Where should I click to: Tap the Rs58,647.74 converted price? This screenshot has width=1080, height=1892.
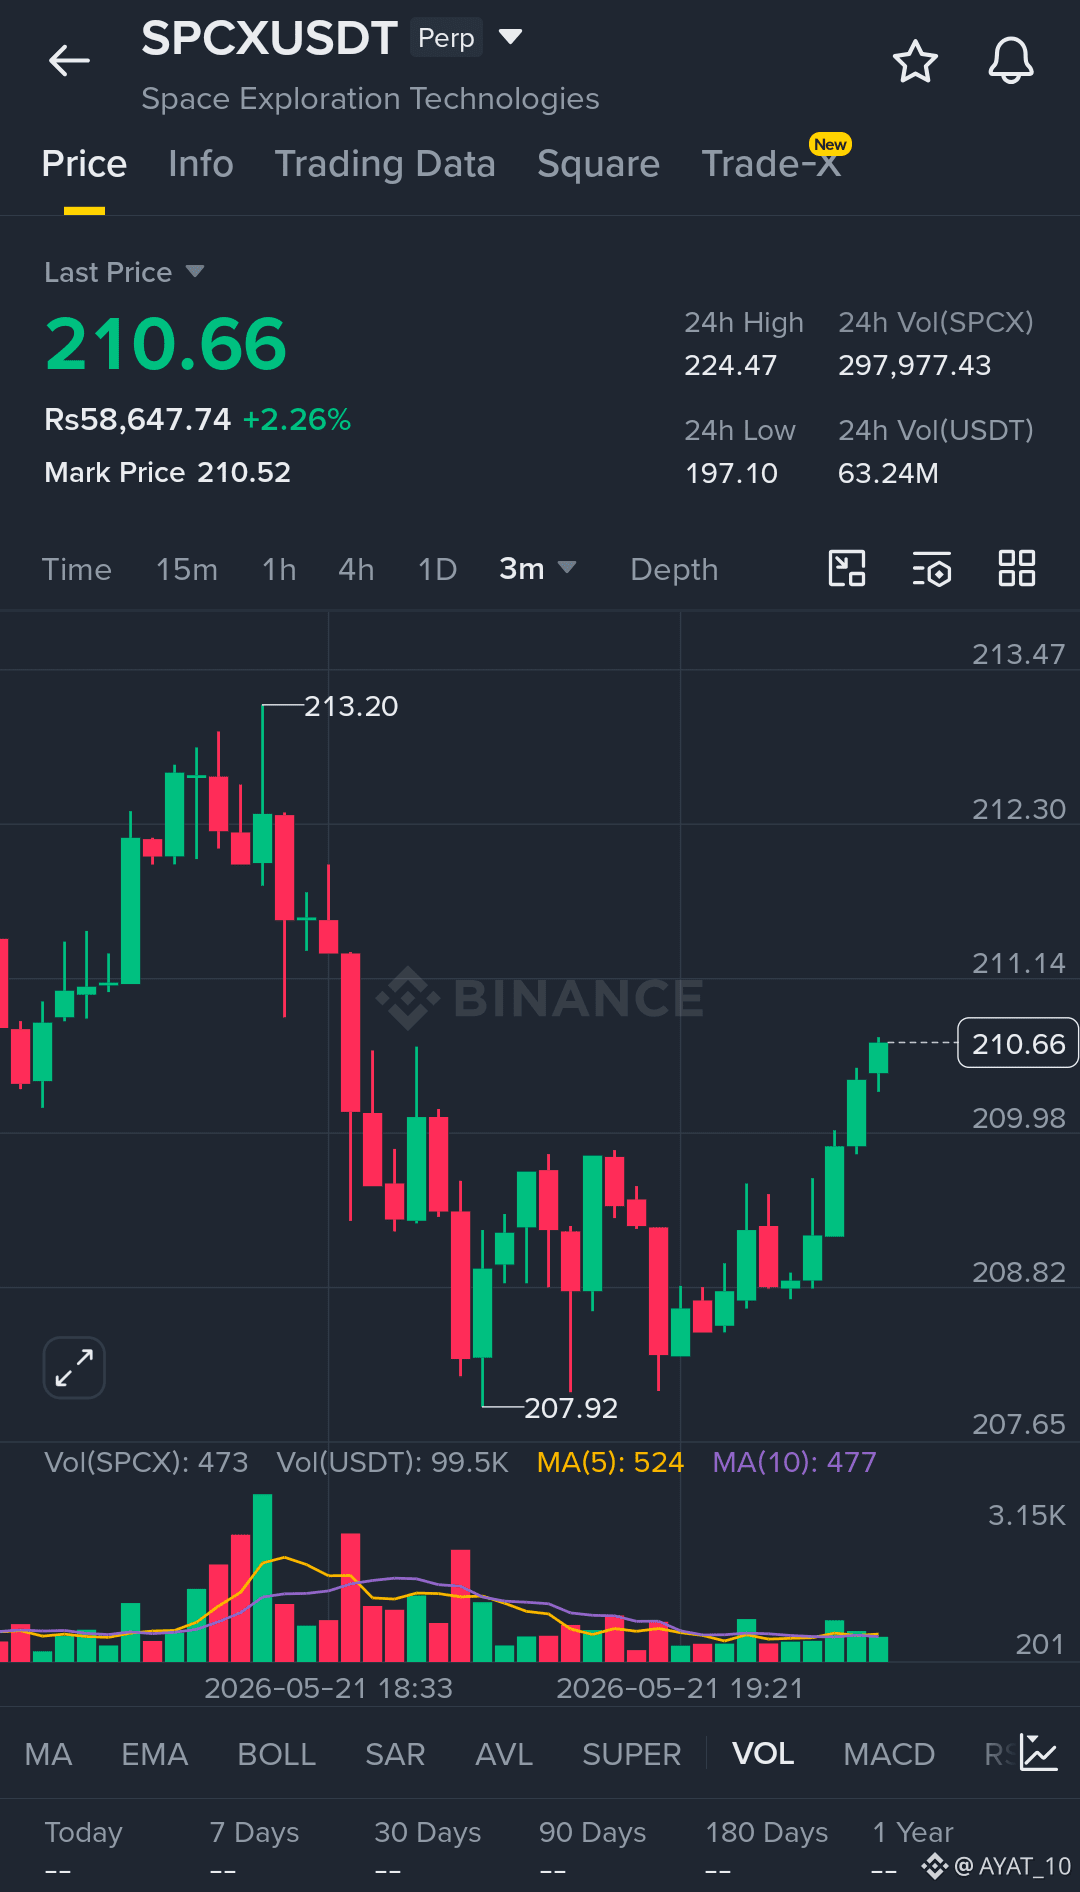coord(137,419)
